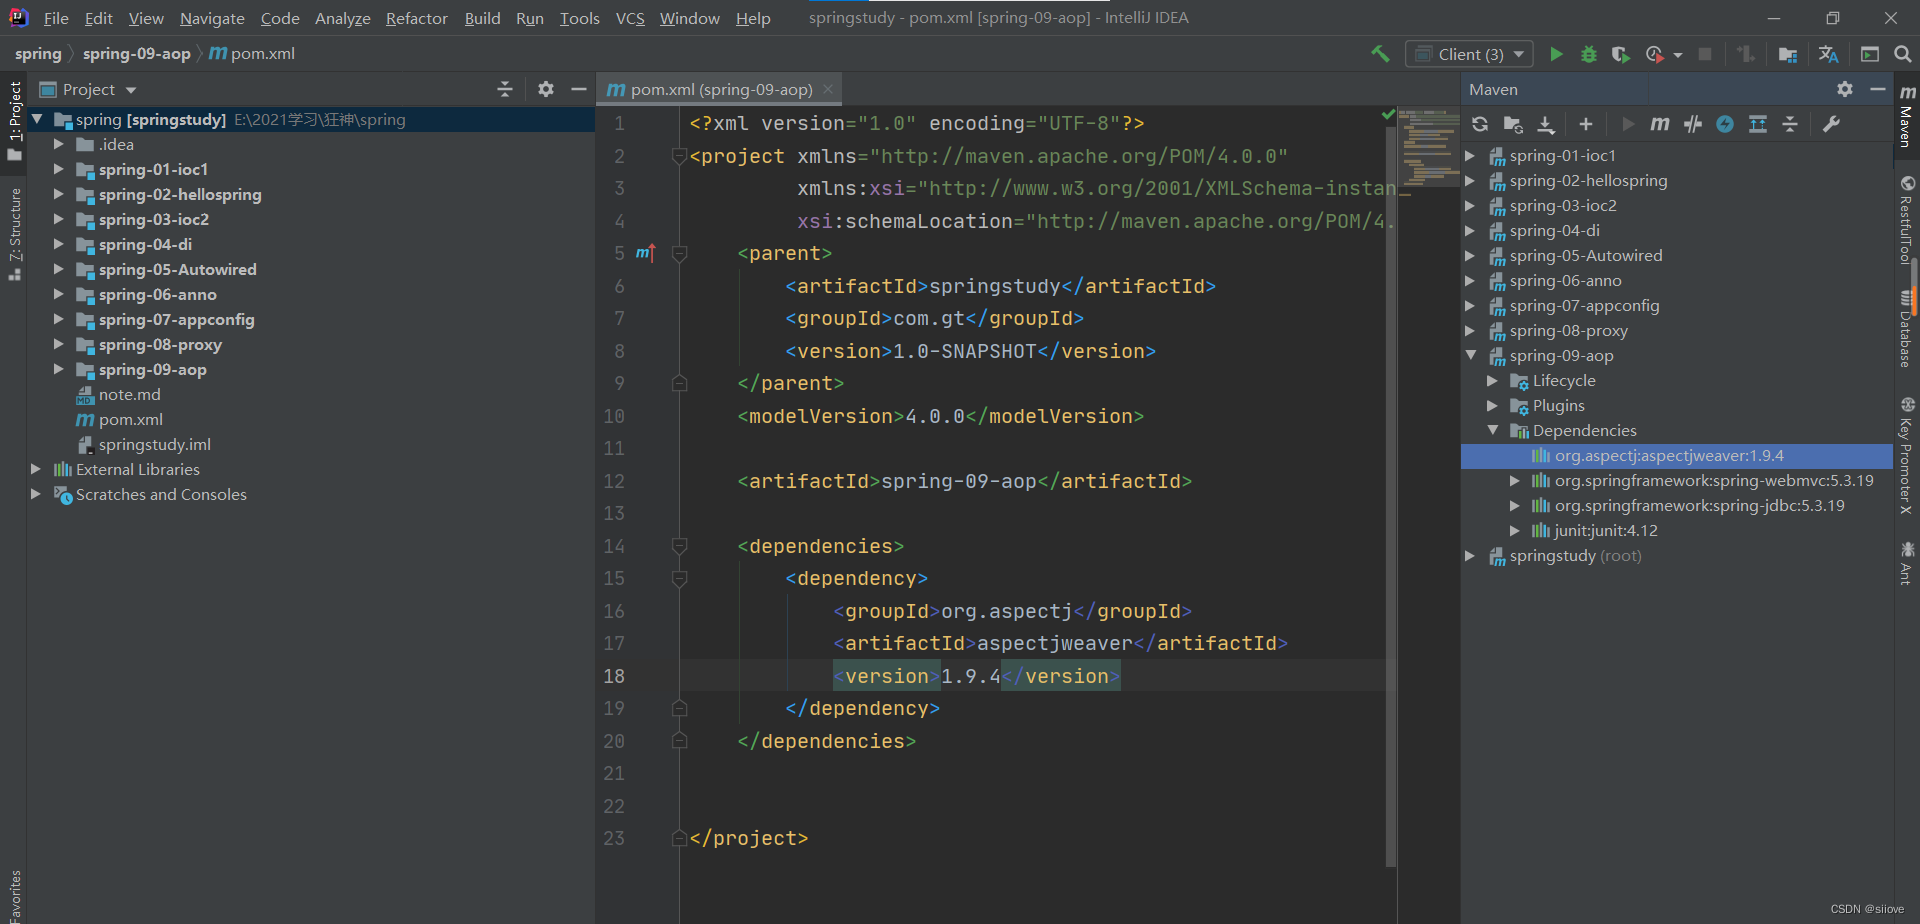Hide the Project tool window
This screenshot has height=924, width=1920.
pos(578,89)
